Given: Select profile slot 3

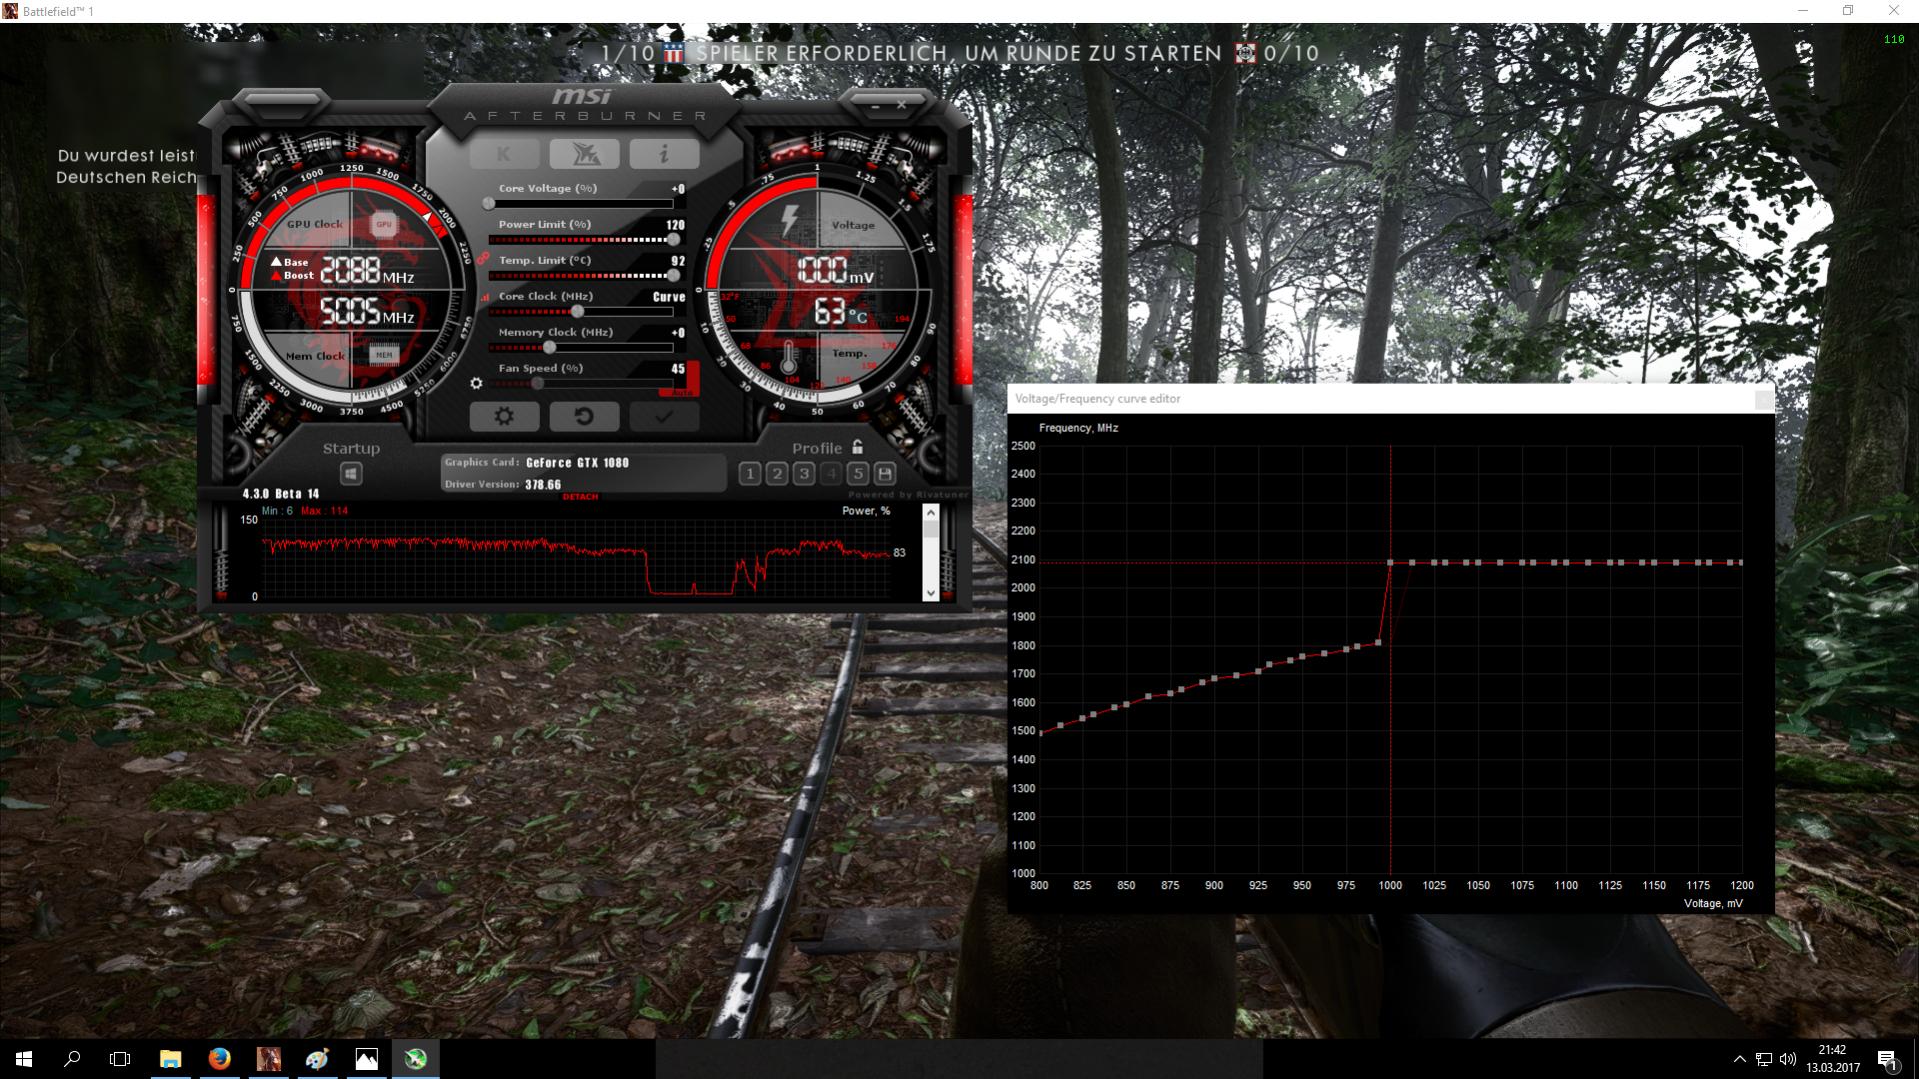Looking at the screenshot, I should (x=804, y=474).
